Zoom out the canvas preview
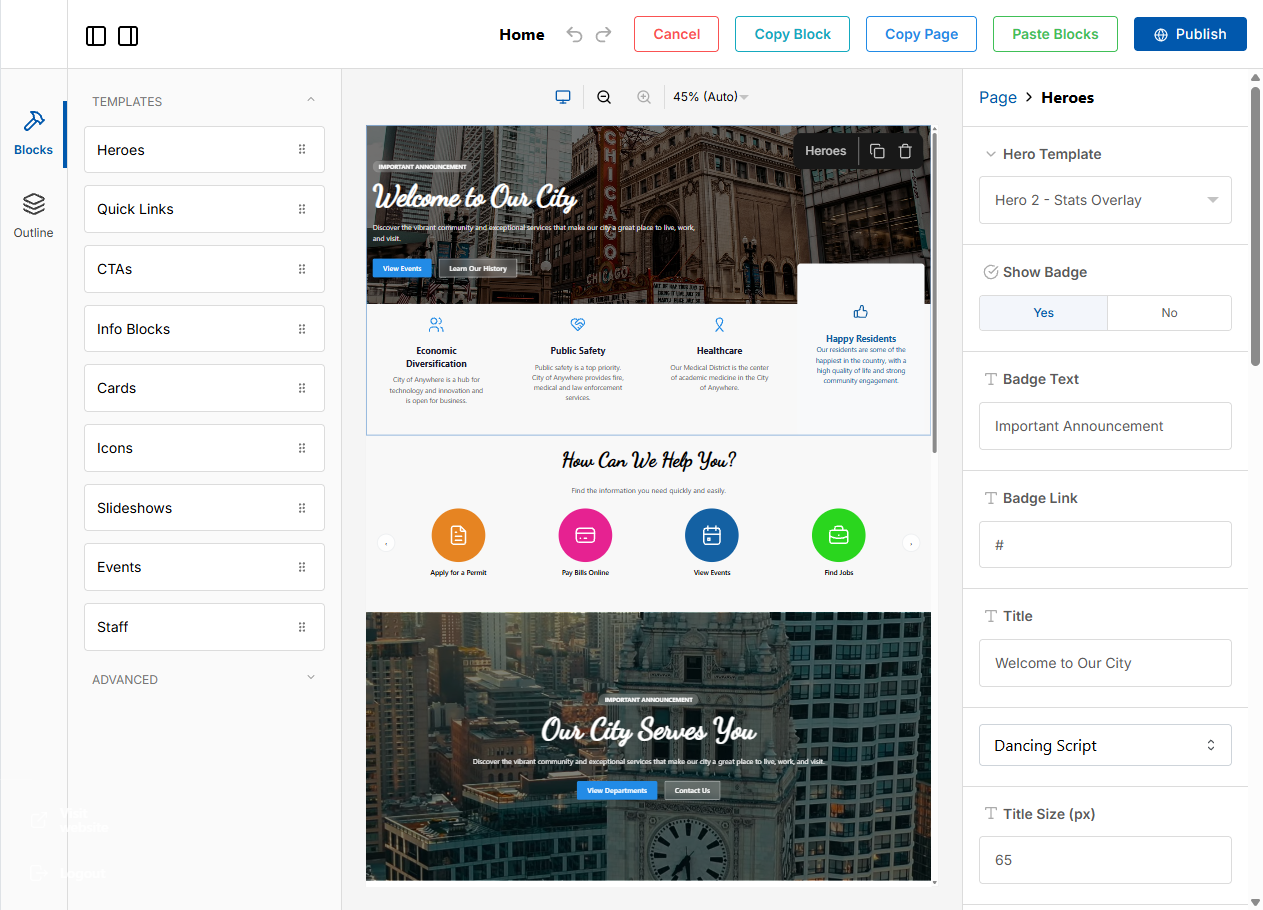This screenshot has height=910, width=1263. tap(604, 97)
